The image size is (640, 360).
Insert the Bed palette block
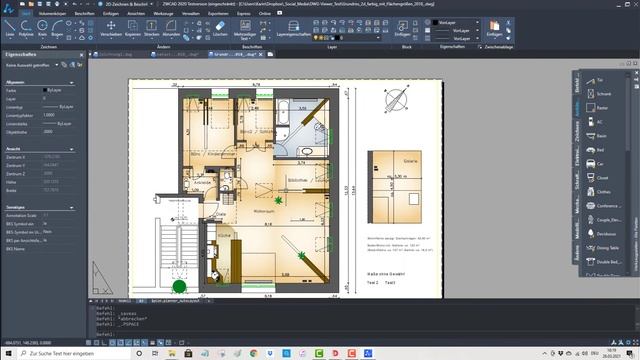click(595, 150)
